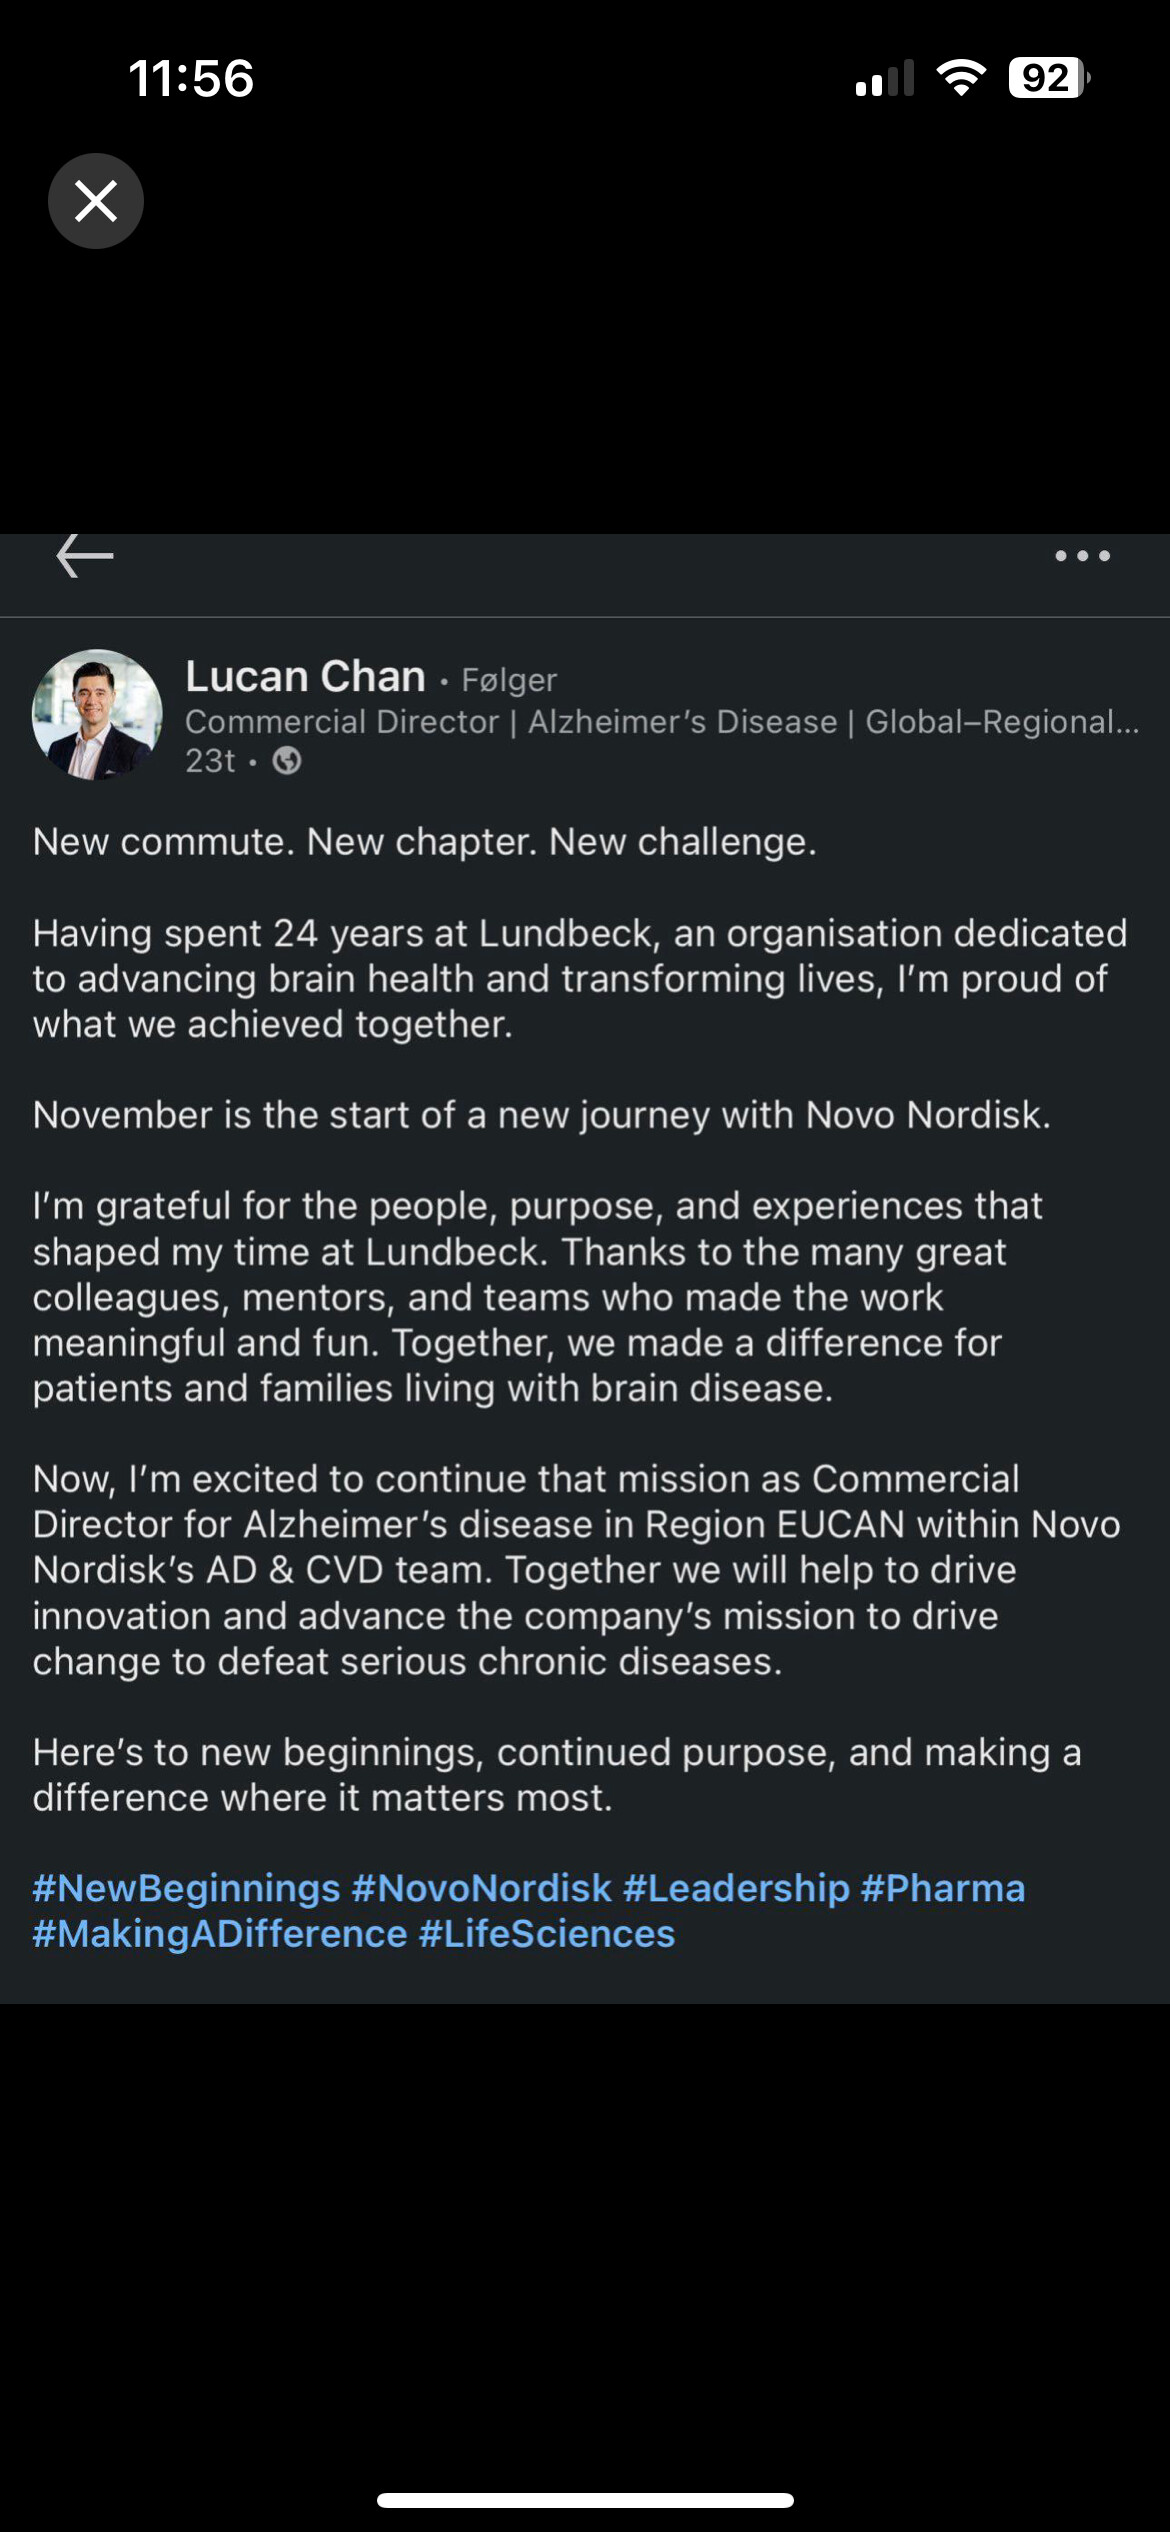This screenshot has height=2532, width=1170.
Task: Tap the home indicator bar
Action: point(585,2500)
